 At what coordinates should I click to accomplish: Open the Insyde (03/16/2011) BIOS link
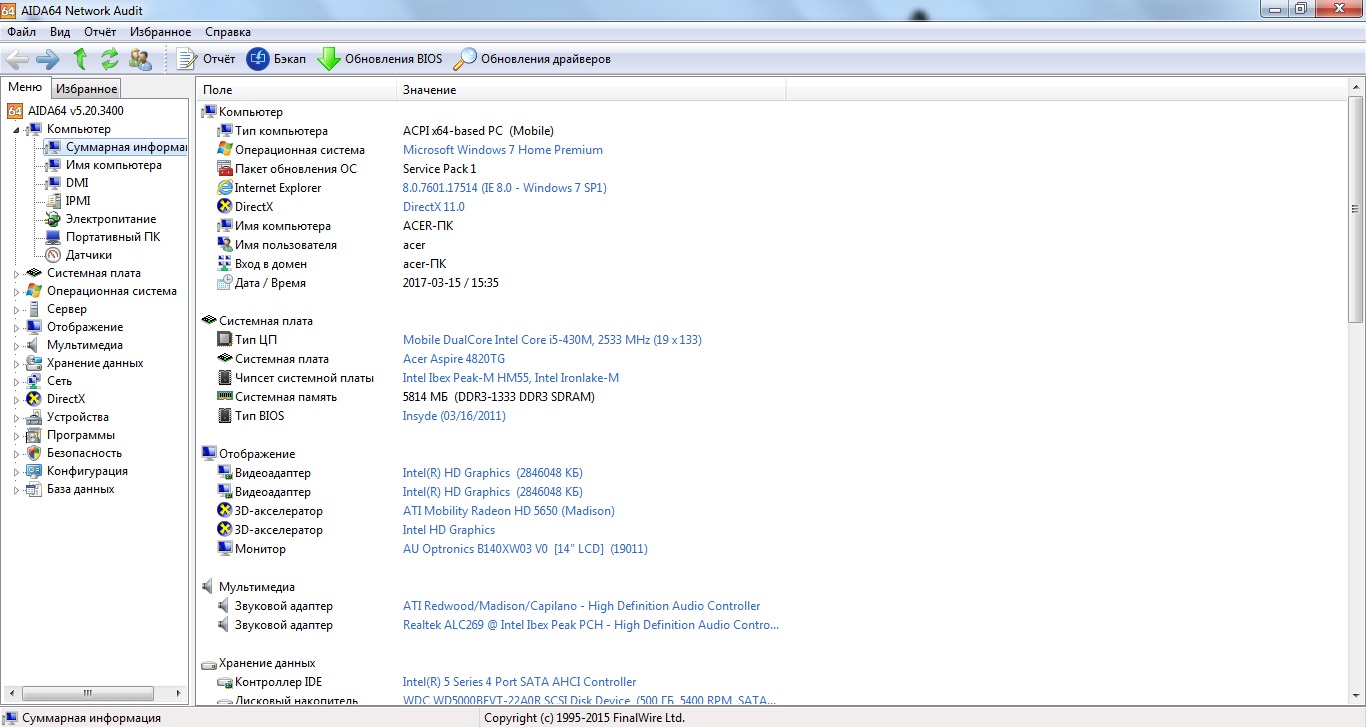coord(454,416)
